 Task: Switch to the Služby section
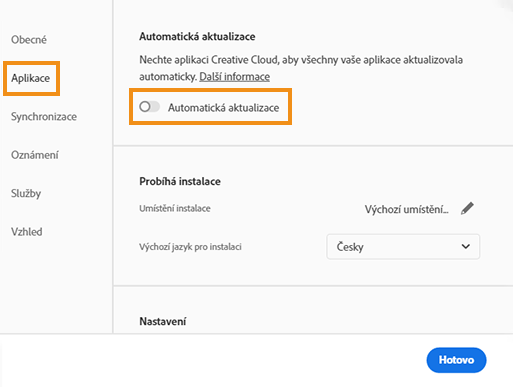tap(26, 193)
